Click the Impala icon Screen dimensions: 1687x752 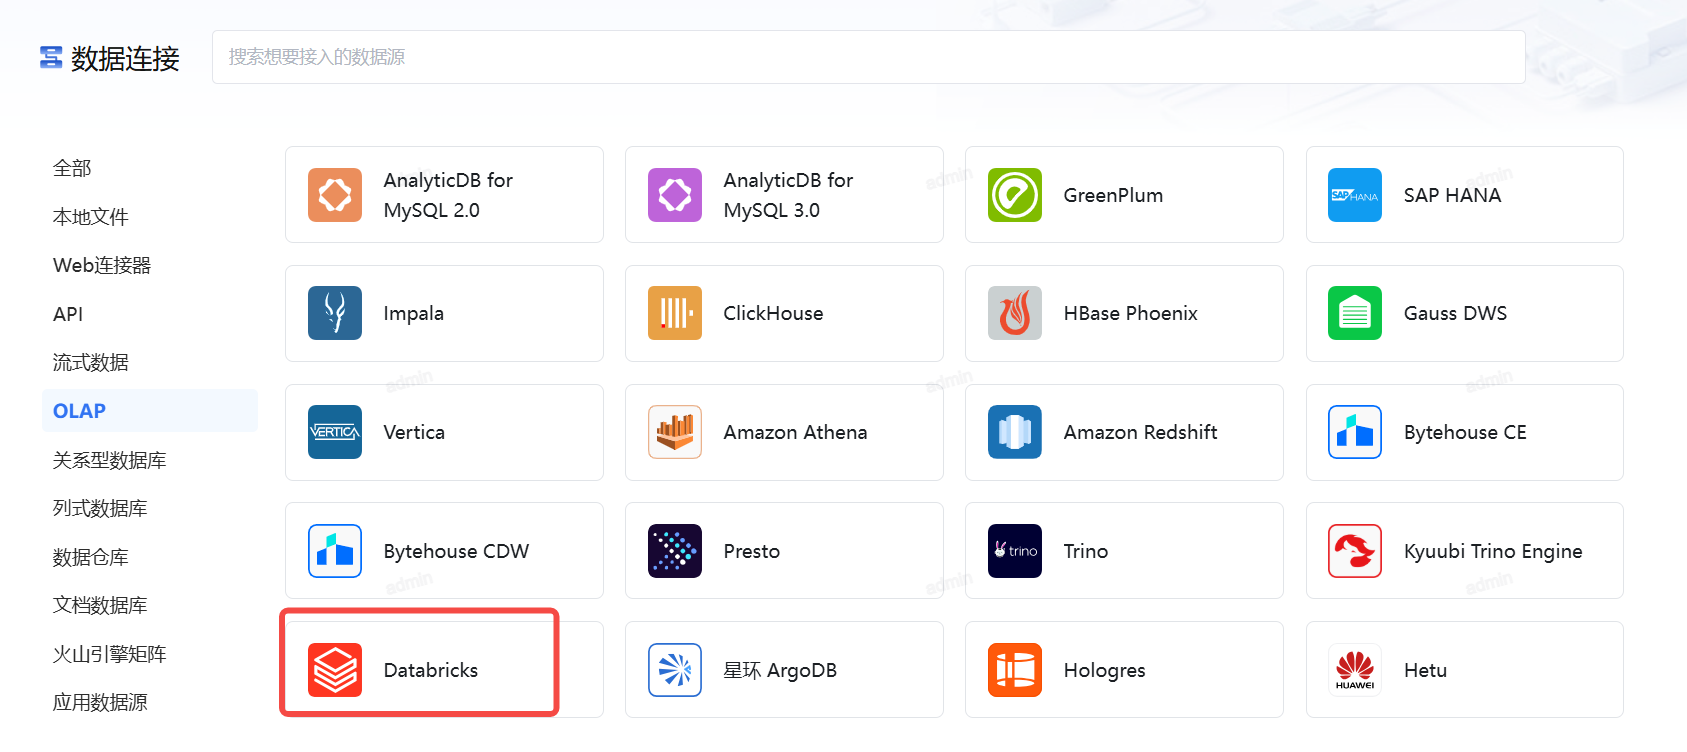(335, 313)
